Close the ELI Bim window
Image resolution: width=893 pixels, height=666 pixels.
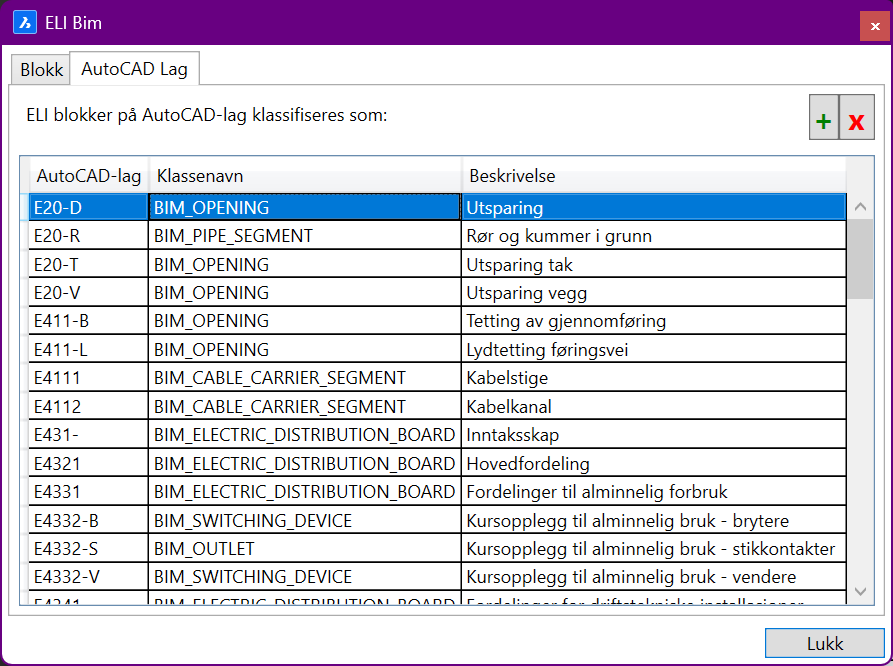click(x=874, y=25)
